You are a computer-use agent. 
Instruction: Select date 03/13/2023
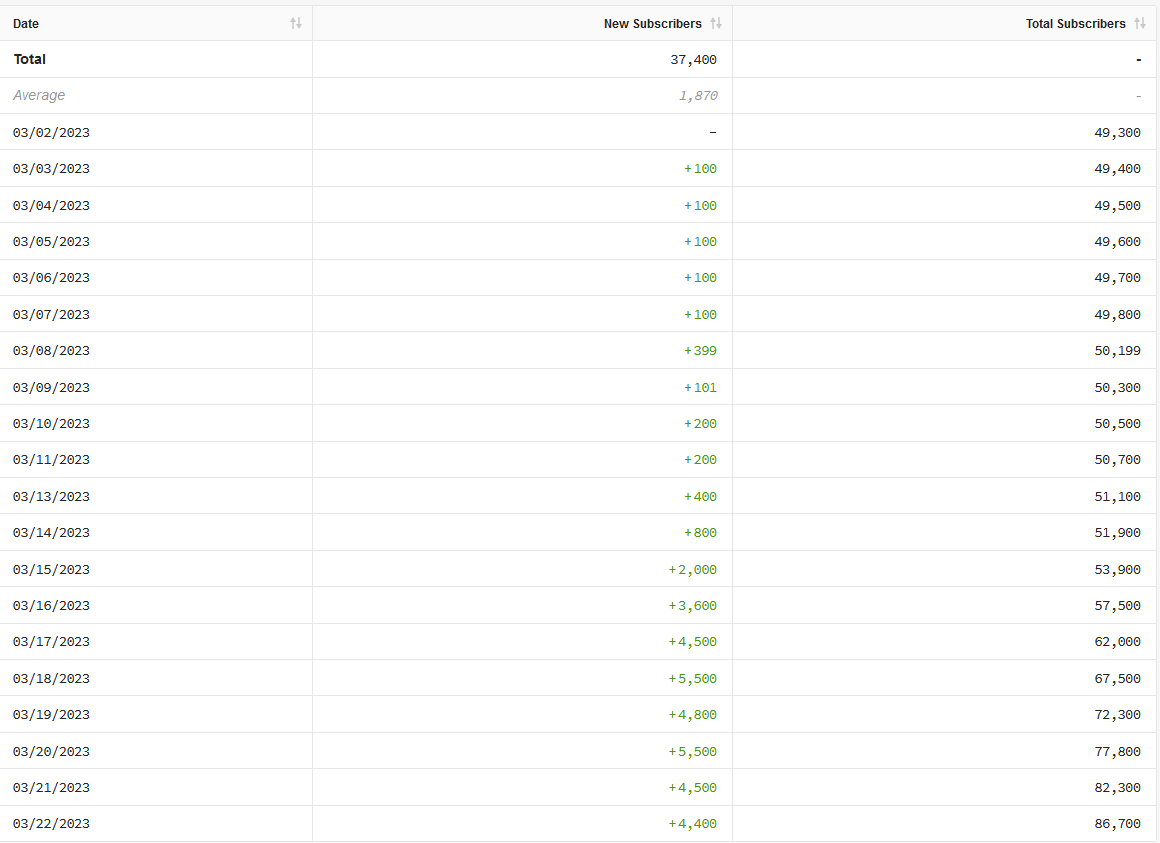click(51, 497)
